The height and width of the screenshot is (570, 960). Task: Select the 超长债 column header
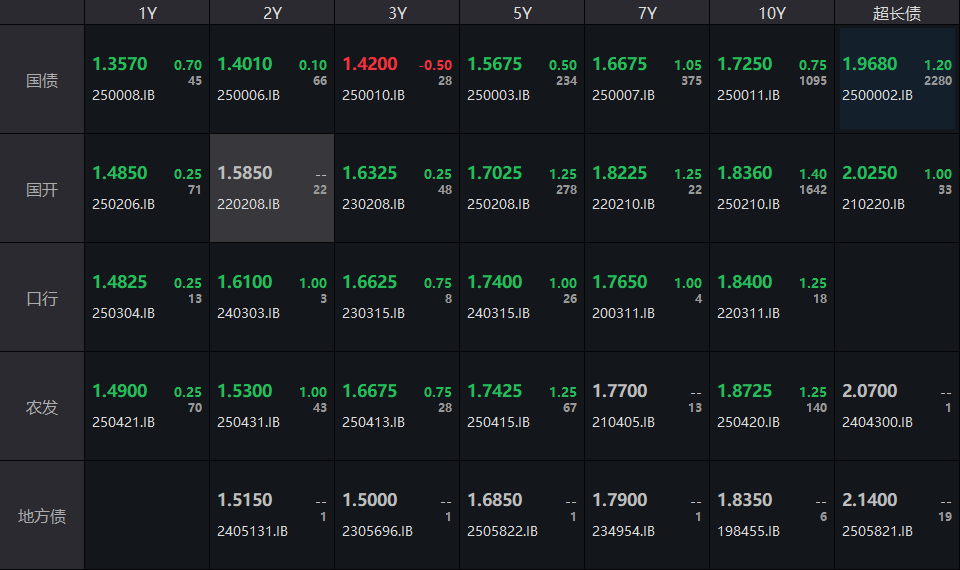(897, 13)
